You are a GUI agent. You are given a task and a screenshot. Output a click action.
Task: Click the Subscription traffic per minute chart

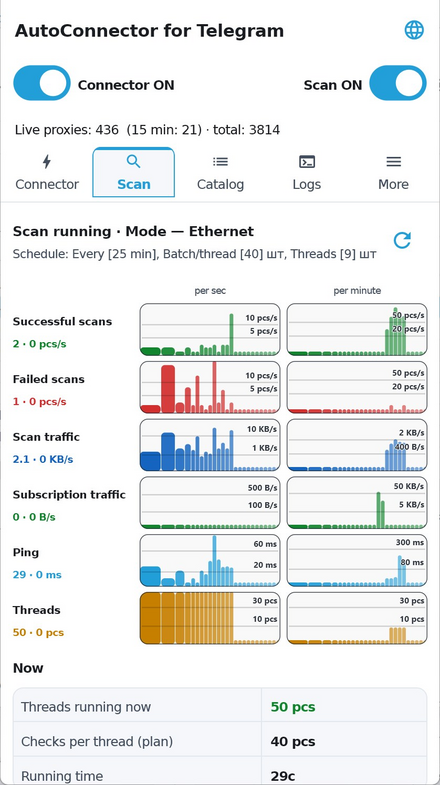click(x=357, y=503)
